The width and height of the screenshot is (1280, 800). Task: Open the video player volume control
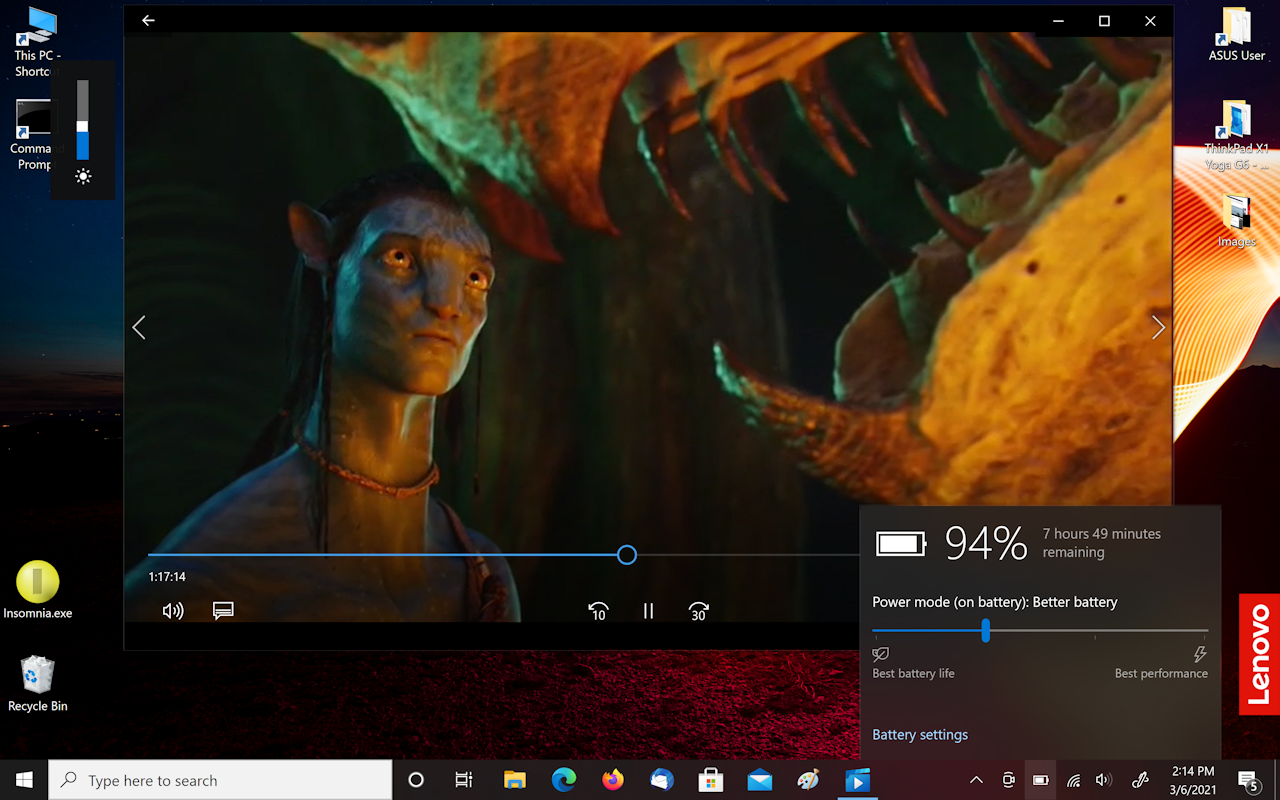[173, 610]
